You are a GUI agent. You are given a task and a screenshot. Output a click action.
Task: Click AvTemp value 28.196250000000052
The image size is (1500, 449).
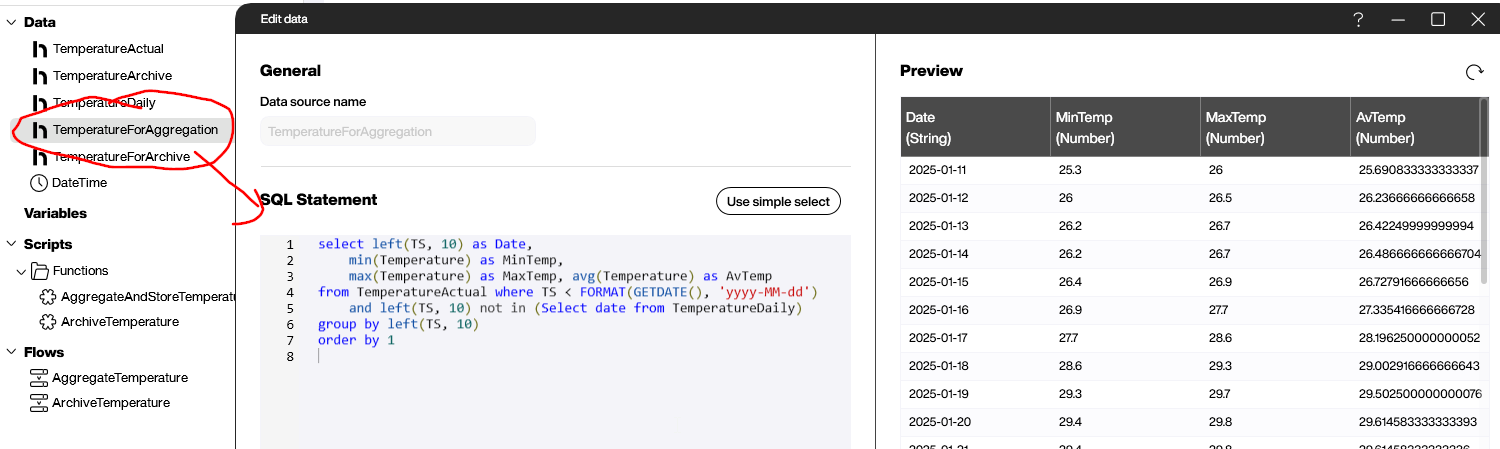coord(1418,338)
